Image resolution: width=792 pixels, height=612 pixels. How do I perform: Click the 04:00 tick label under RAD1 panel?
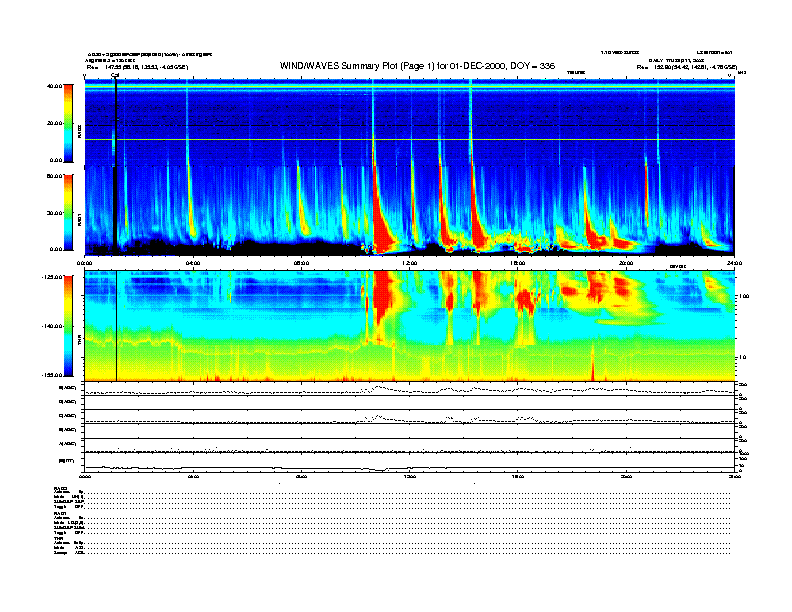click(x=193, y=263)
